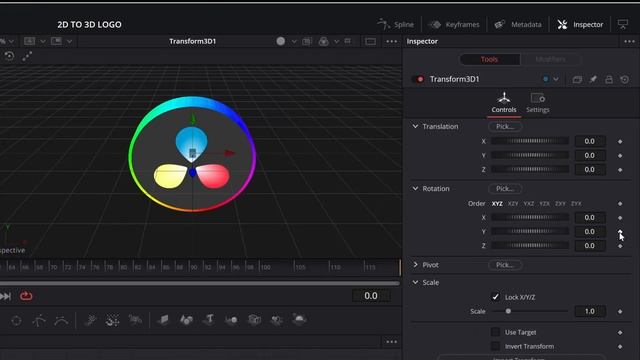Collapse the Translation section
The image size is (640, 360).
coord(415,127)
